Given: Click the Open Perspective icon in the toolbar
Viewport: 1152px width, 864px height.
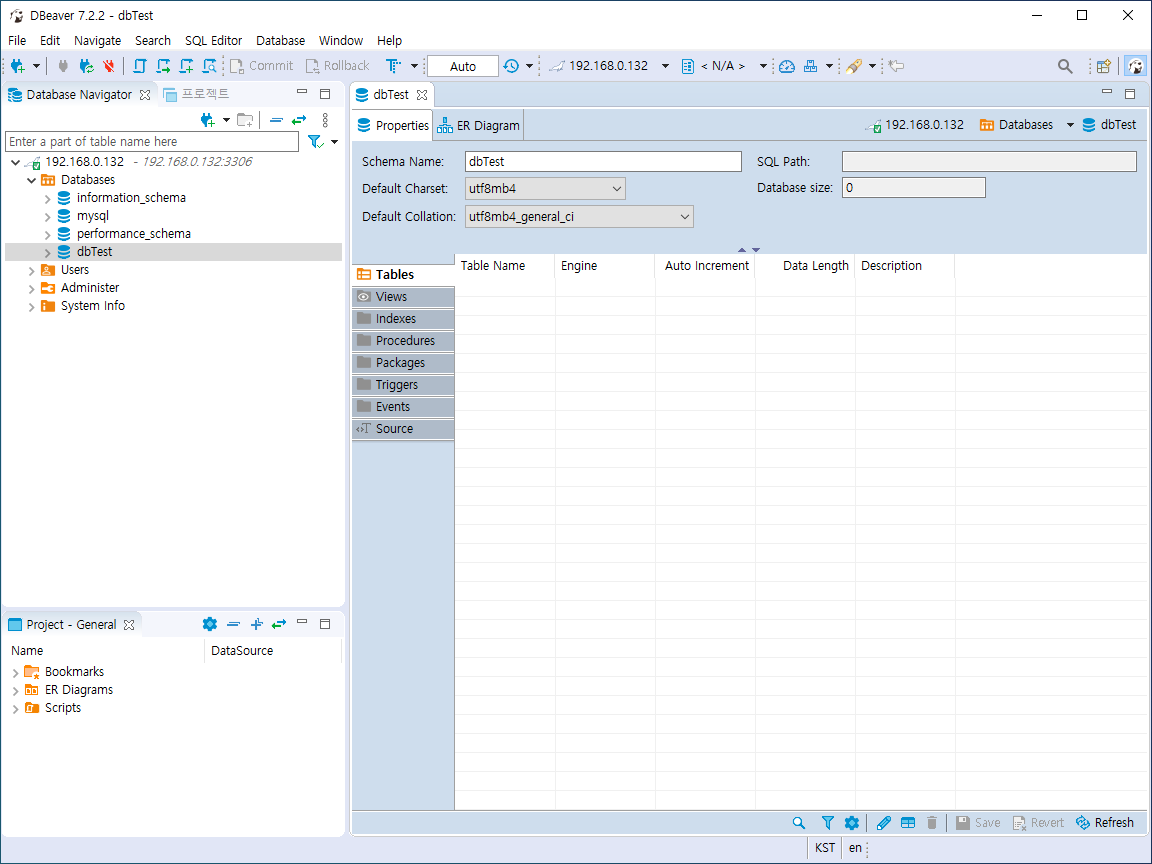Looking at the screenshot, I should tap(1104, 66).
